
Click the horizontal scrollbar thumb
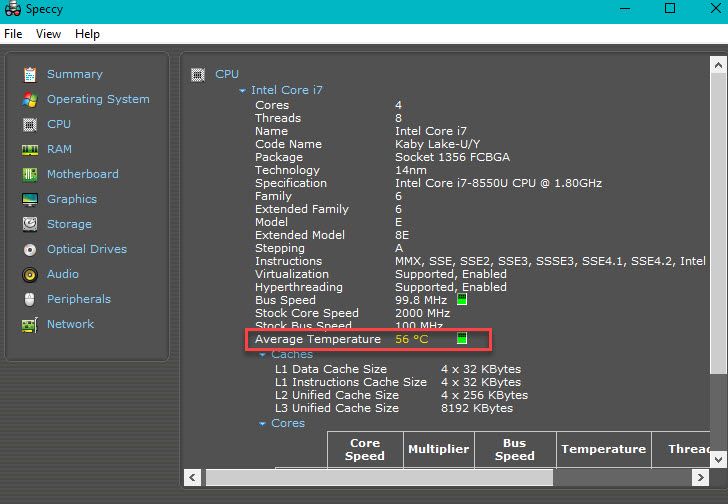pos(379,478)
